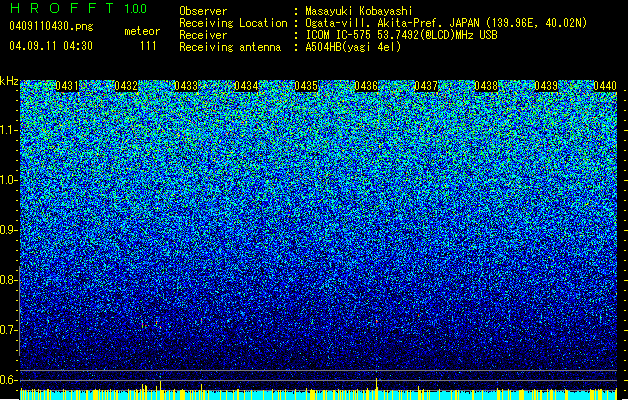629x400 pixels.
Task: Click the 0.9 kHz axis label
Action: click(x=9, y=230)
